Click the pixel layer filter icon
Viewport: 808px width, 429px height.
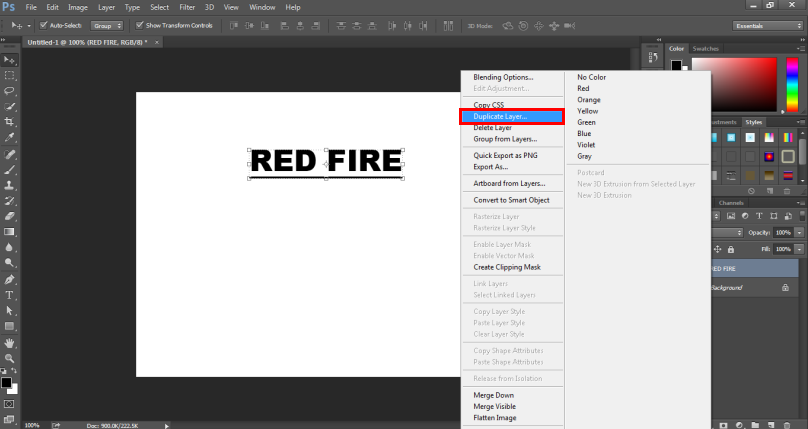coord(731,216)
